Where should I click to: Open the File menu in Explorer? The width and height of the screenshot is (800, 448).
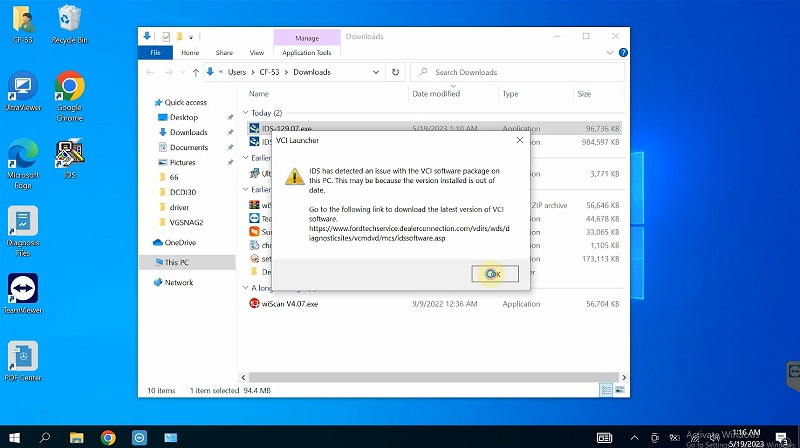[155, 52]
